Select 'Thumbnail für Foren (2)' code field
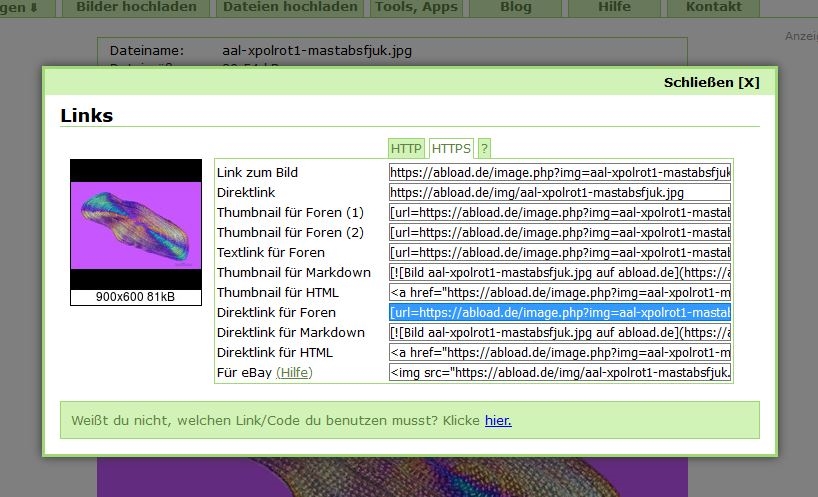 pyautogui.click(x=560, y=232)
